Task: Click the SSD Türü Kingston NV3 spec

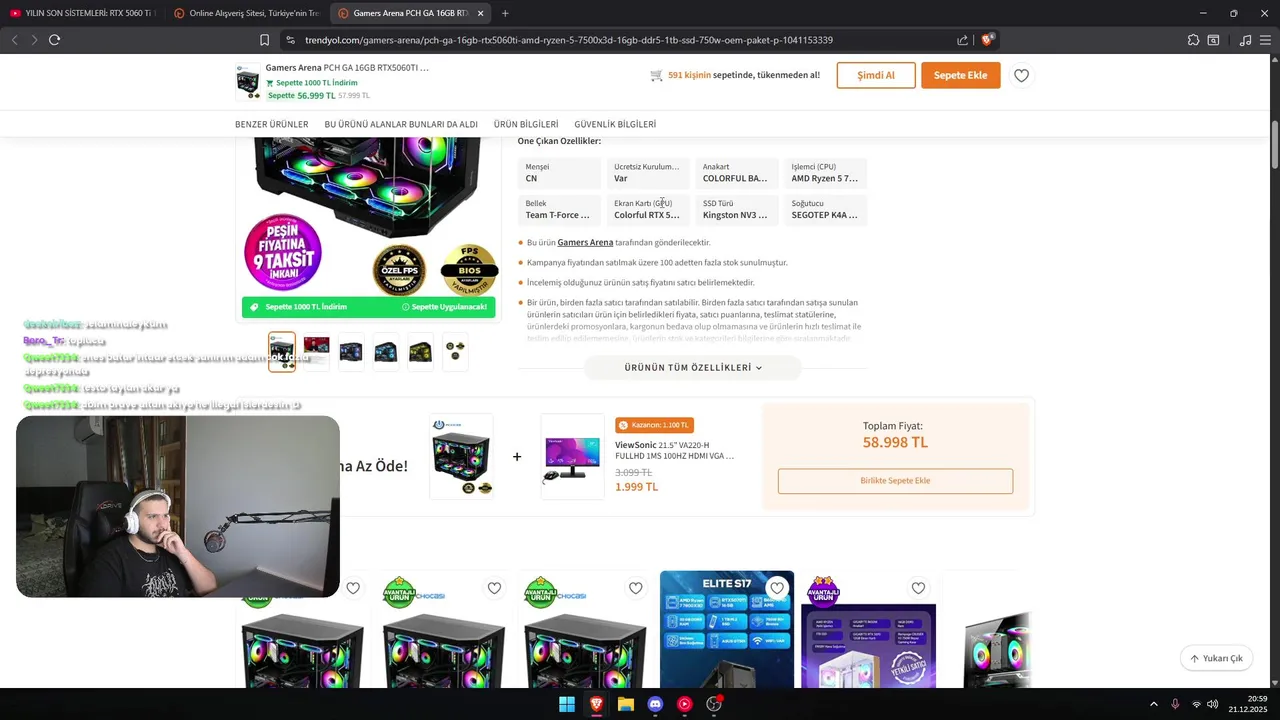Action: (736, 210)
